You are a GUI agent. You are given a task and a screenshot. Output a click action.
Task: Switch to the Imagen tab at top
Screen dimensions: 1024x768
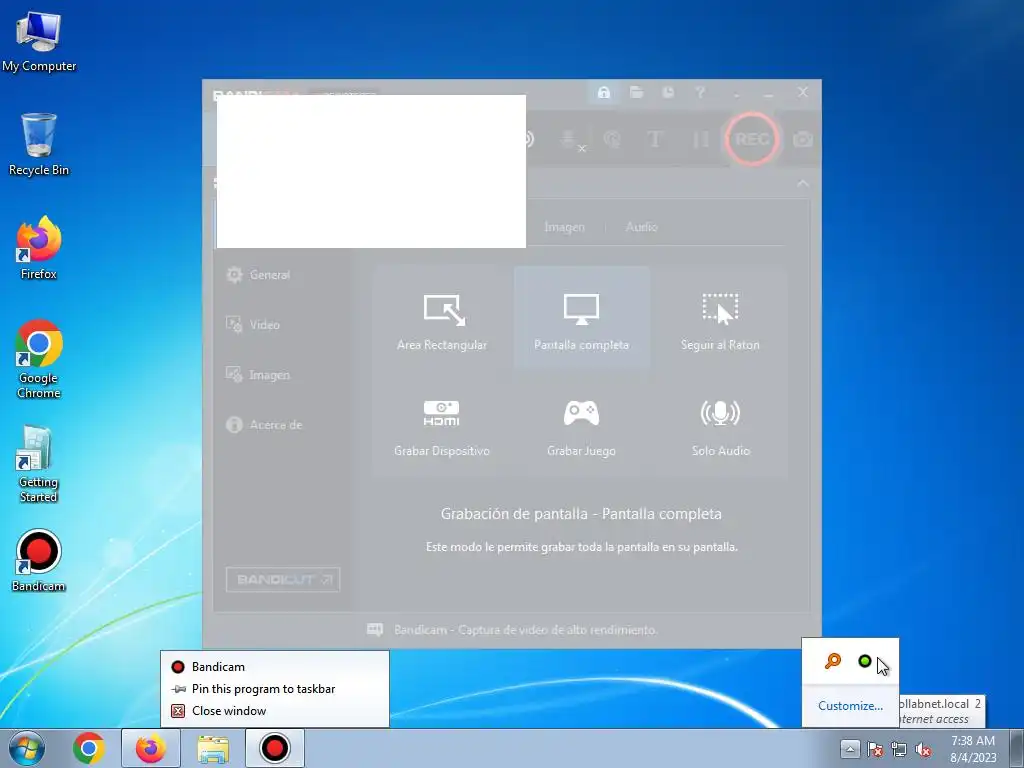pos(564,227)
